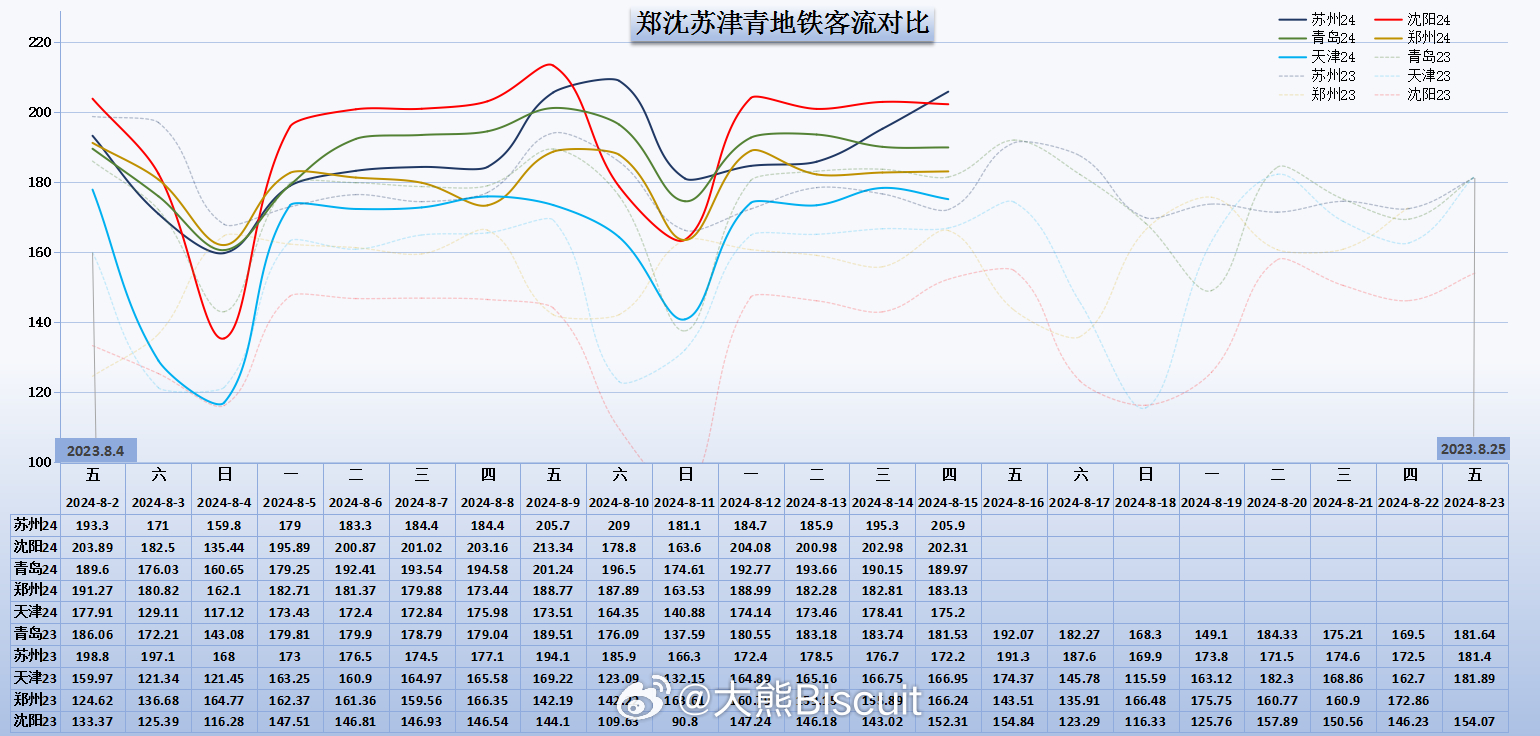1540x736 pixels.
Task: Select the cell with value 140.88
Action: [685, 612]
